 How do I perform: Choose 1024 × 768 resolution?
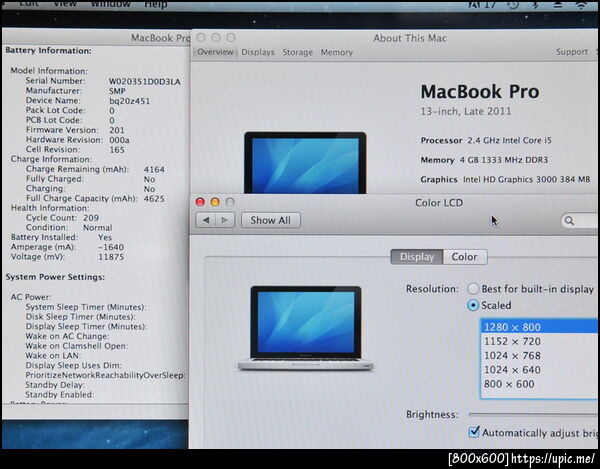(539, 355)
